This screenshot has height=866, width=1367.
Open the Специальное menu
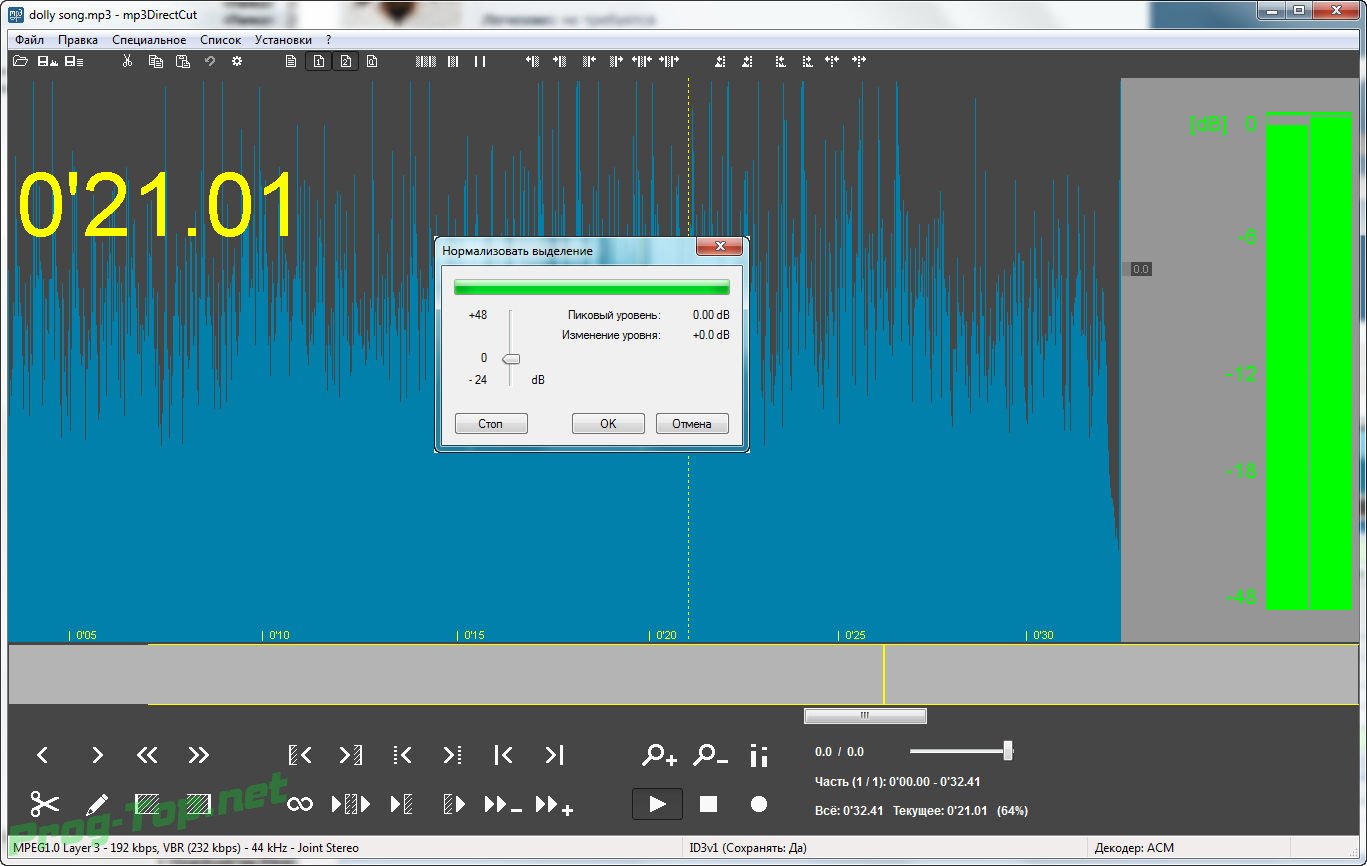click(x=149, y=40)
